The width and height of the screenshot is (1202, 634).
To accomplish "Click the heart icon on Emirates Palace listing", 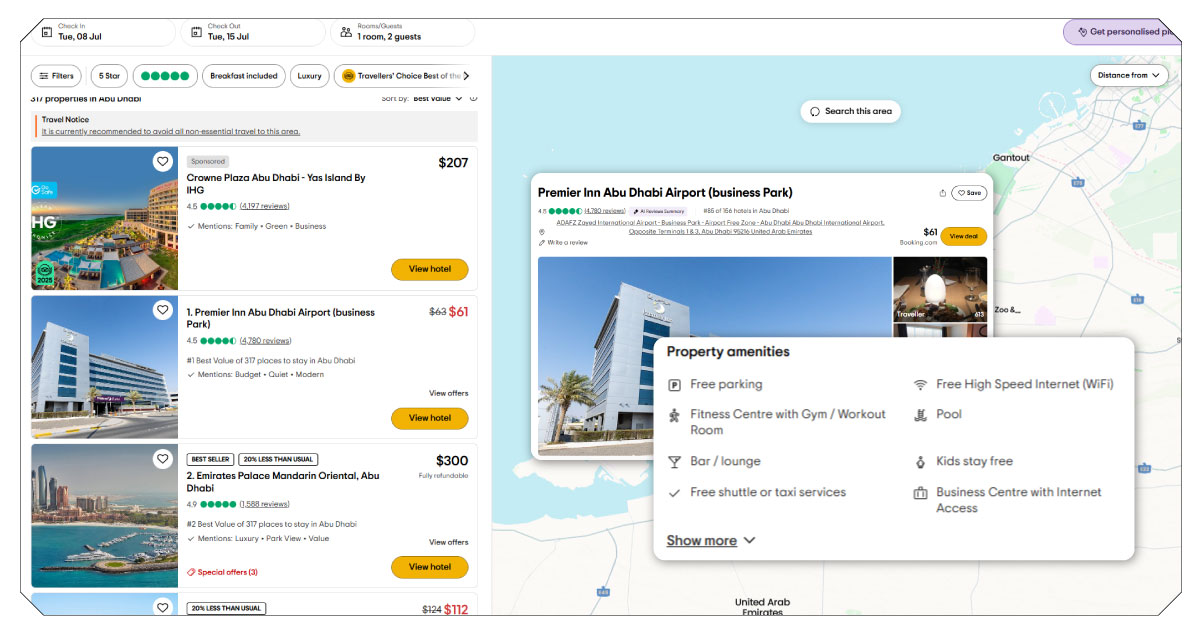I will click(x=163, y=458).
